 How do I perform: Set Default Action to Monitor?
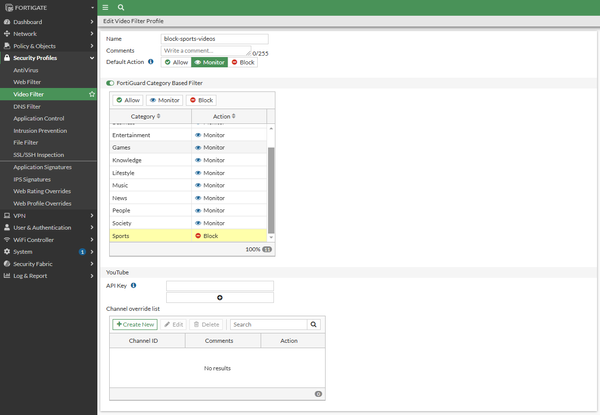pyautogui.click(x=209, y=62)
